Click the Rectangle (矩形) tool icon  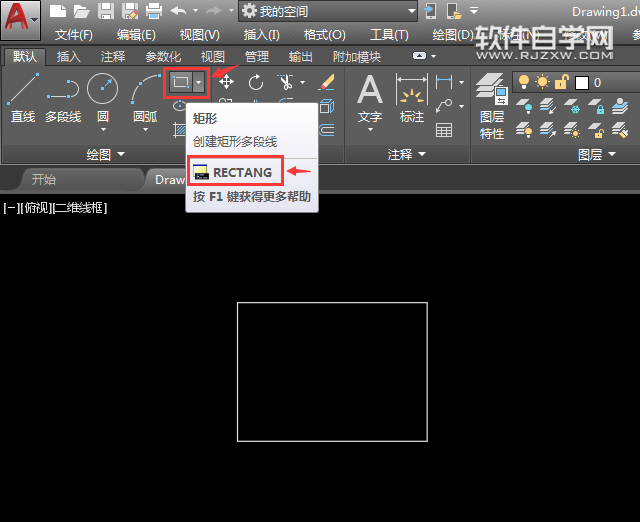(x=180, y=83)
